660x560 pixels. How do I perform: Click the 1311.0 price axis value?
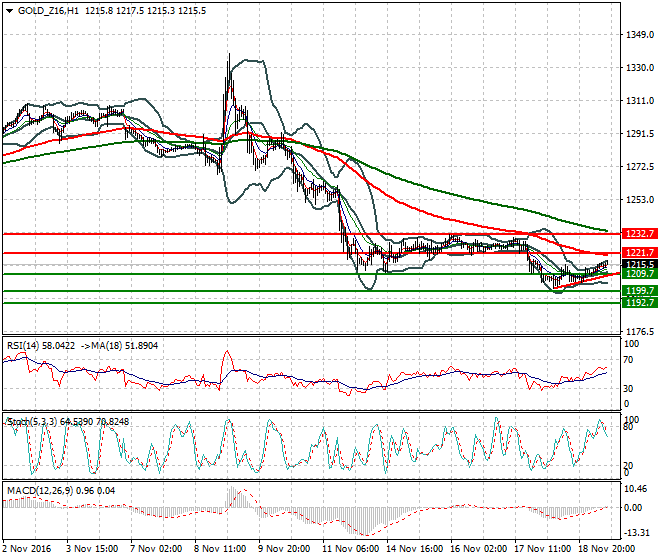640,101
